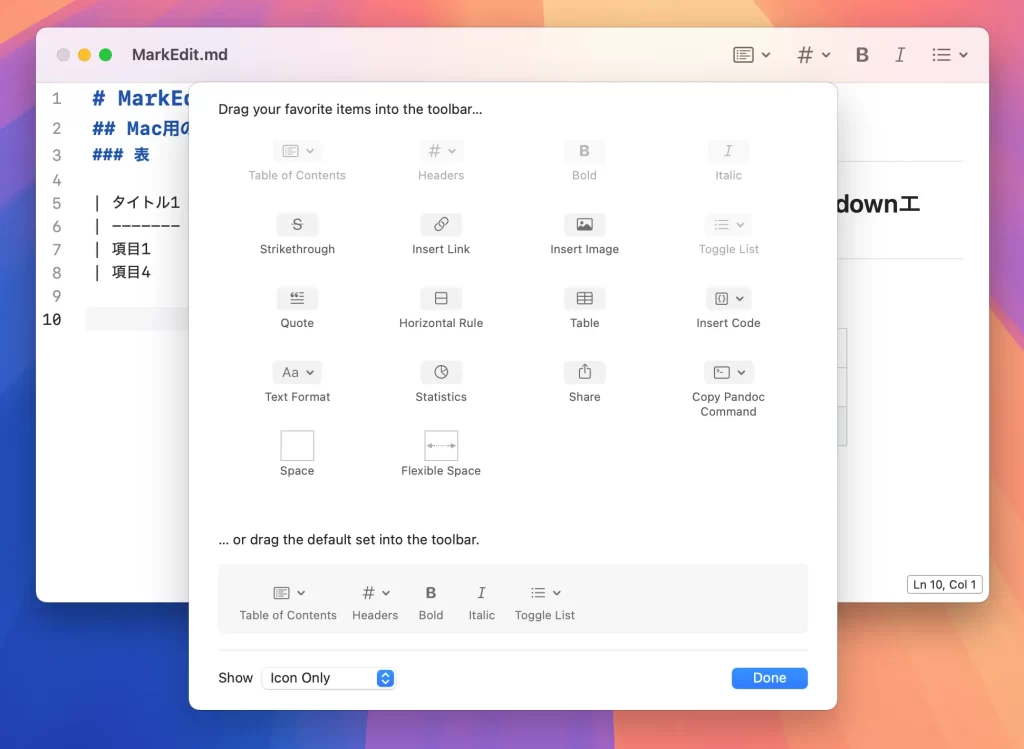Select the Insert Link icon
The height and width of the screenshot is (749, 1024).
pos(441,225)
